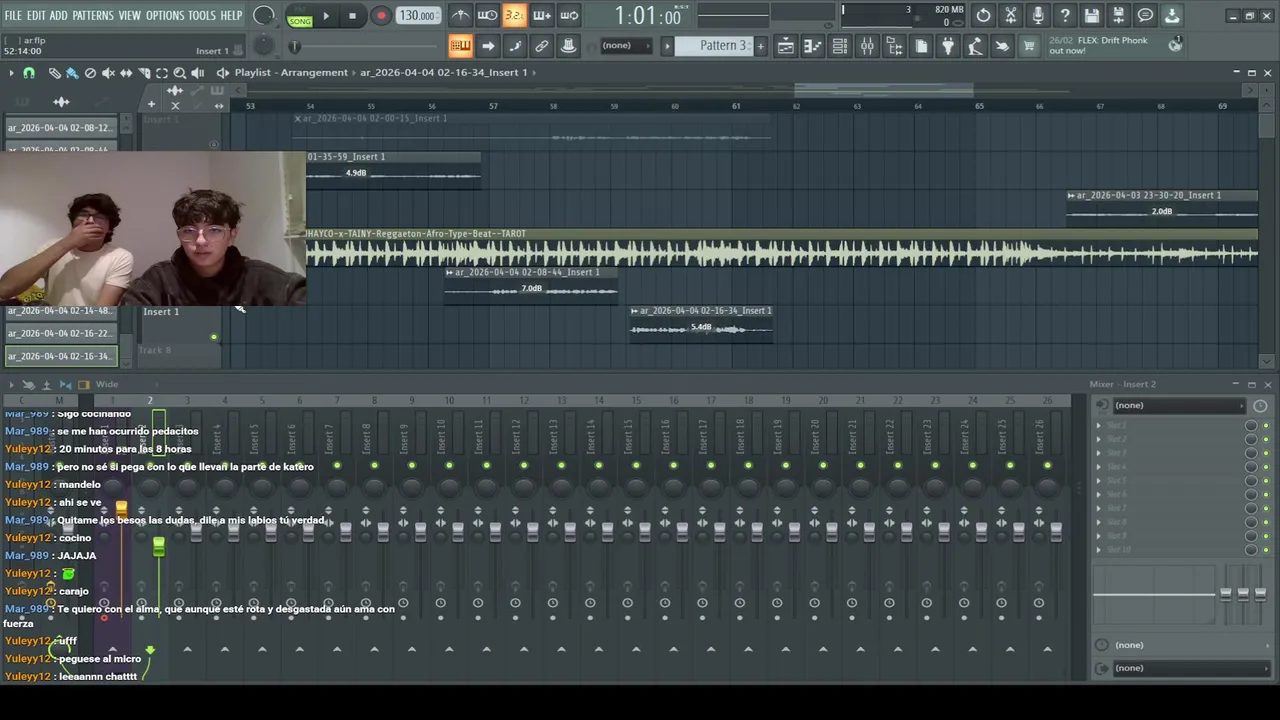This screenshot has height=720, width=1280.
Task: Open the Piano roll view icon
Action: click(813, 46)
